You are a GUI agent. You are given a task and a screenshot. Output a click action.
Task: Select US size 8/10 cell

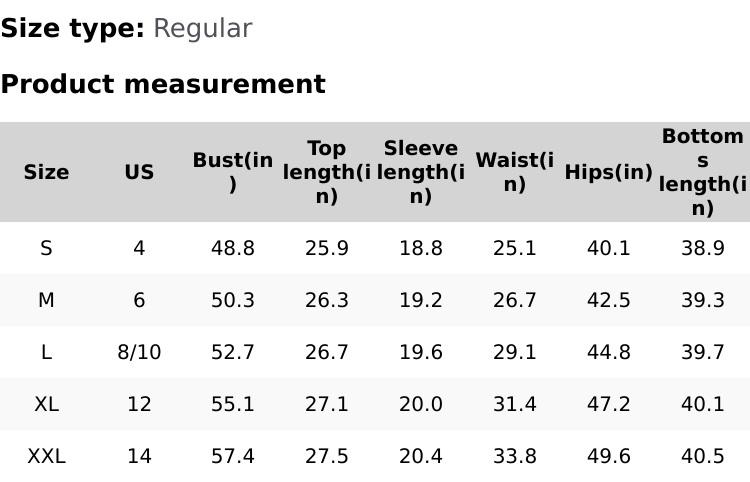click(139, 352)
